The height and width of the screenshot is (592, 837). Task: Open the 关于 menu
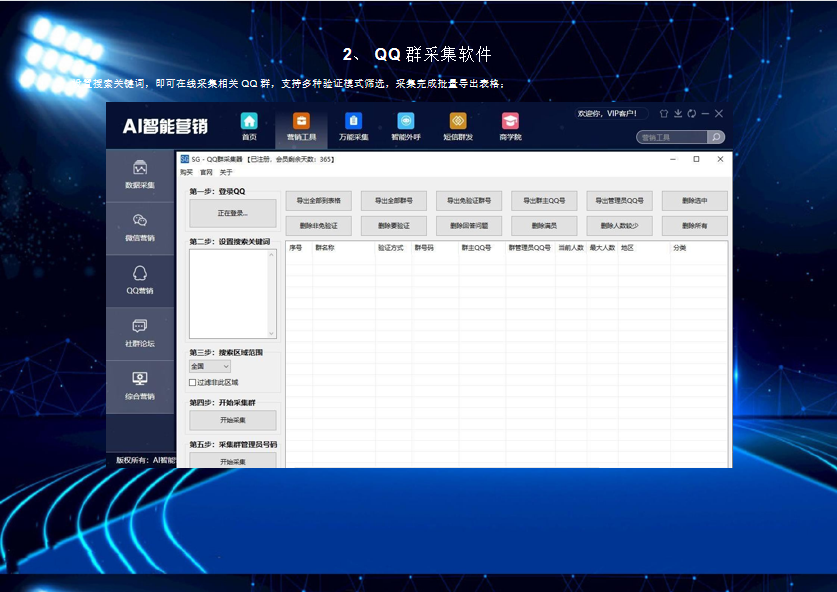[226, 172]
